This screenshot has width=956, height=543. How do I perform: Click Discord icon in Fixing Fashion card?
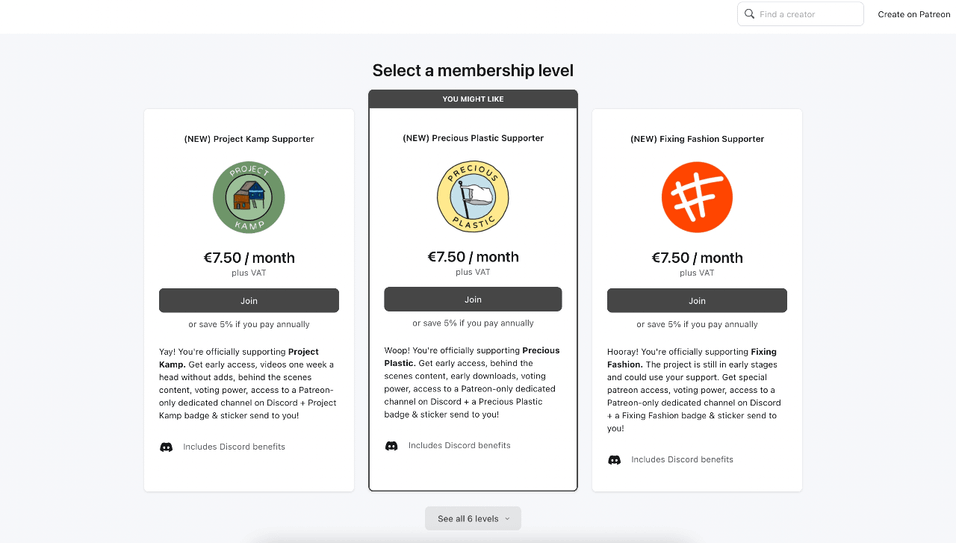click(x=614, y=460)
